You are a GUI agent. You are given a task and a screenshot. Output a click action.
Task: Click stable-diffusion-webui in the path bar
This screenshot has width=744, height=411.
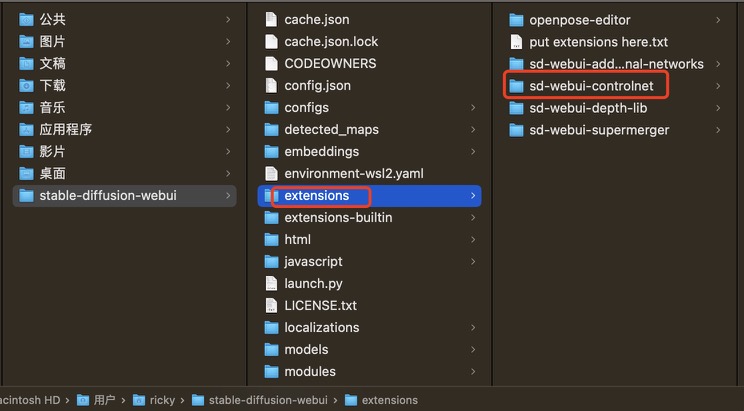point(267,400)
